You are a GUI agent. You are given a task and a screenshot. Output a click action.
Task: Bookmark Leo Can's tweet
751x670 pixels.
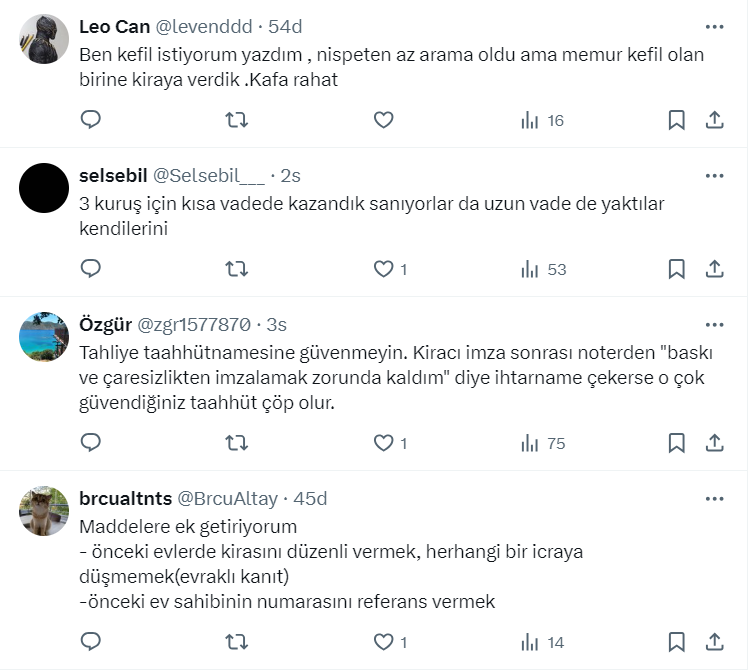676,120
